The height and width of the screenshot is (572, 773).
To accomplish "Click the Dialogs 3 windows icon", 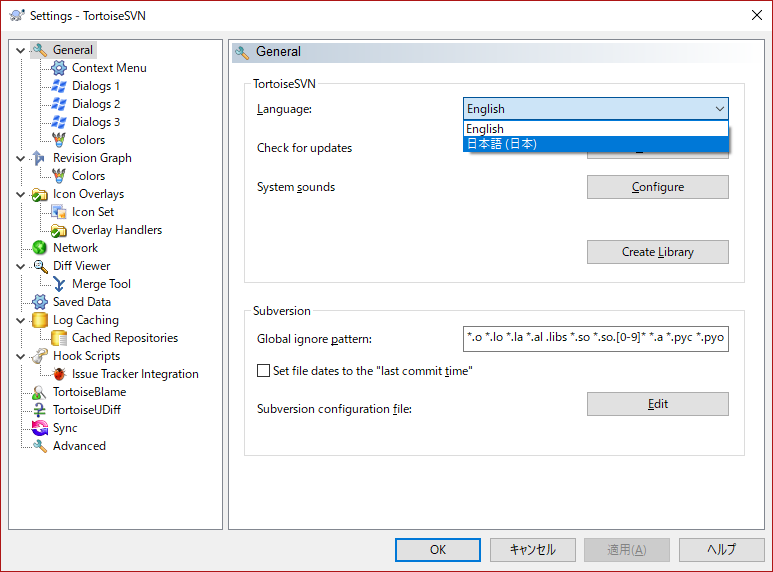I will (59, 122).
